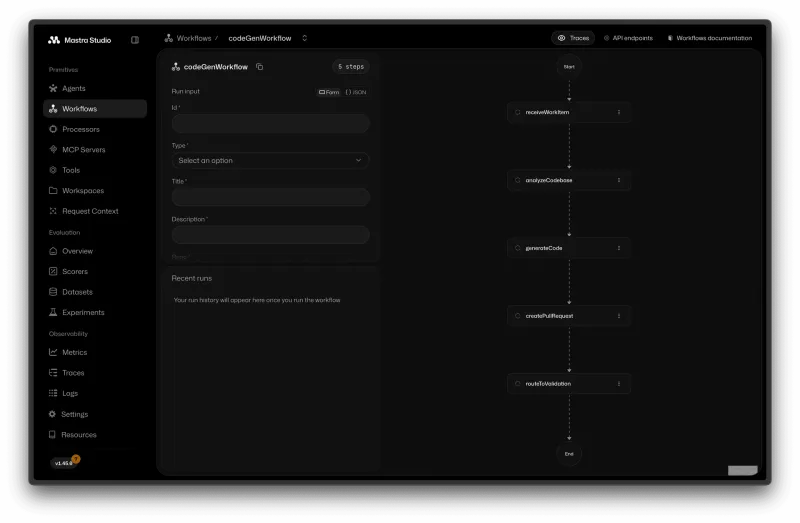The width and height of the screenshot is (800, 523).
Task: Select the generateCode step node
Action: coord(569,248)
